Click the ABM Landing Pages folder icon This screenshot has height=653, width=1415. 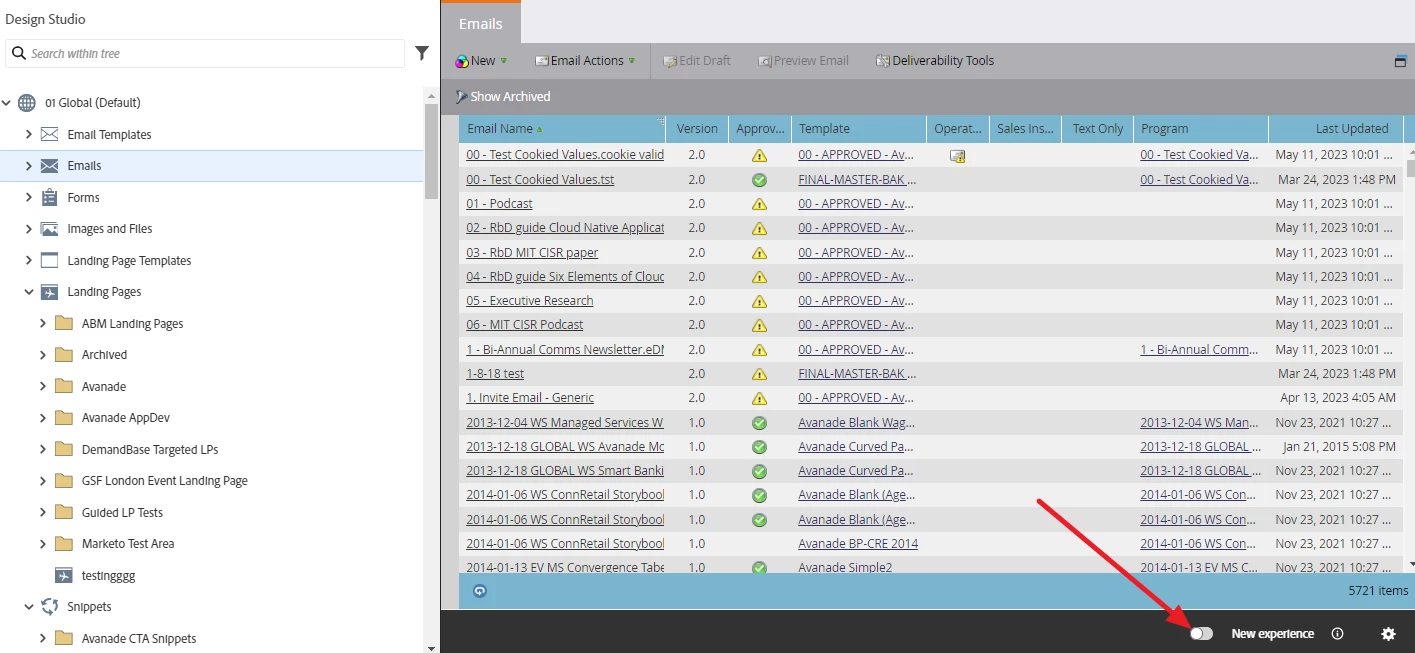(64, 323)
